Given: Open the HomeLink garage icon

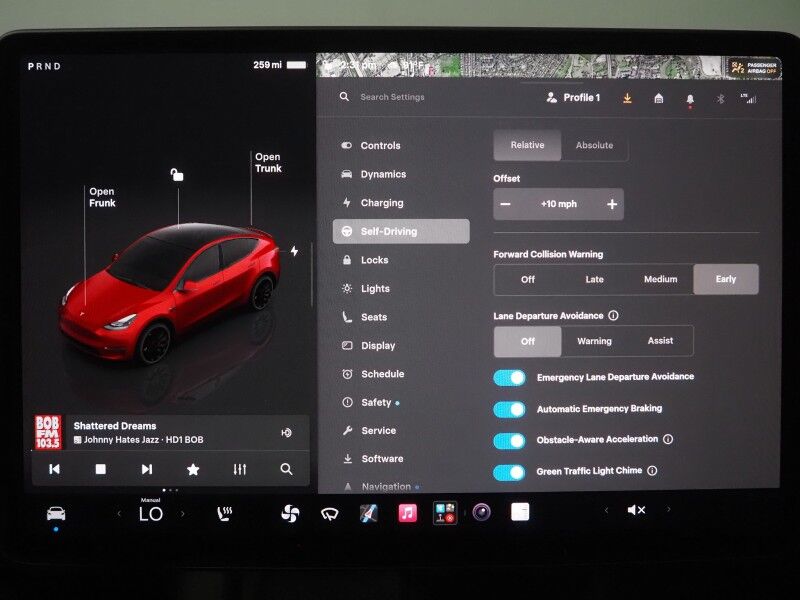Looking at the screenshot, I should tap(659, 98).
